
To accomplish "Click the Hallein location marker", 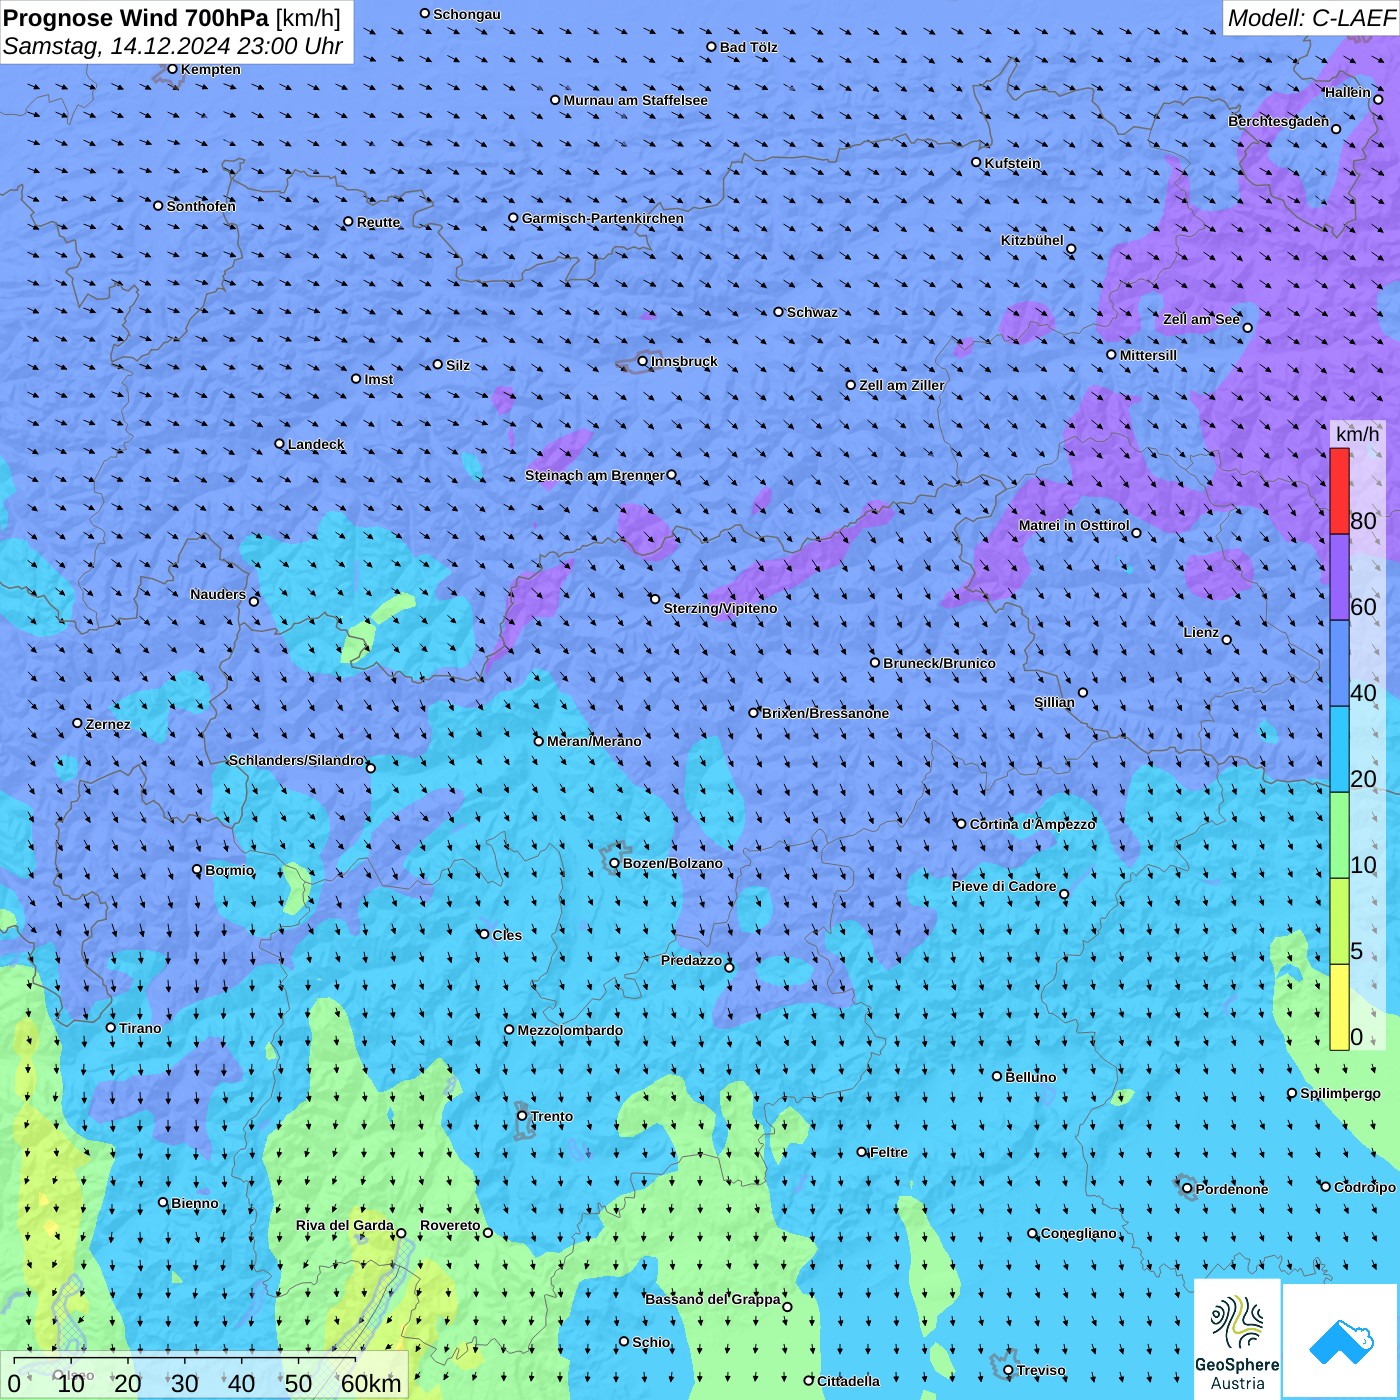I will pos(1378,99).
